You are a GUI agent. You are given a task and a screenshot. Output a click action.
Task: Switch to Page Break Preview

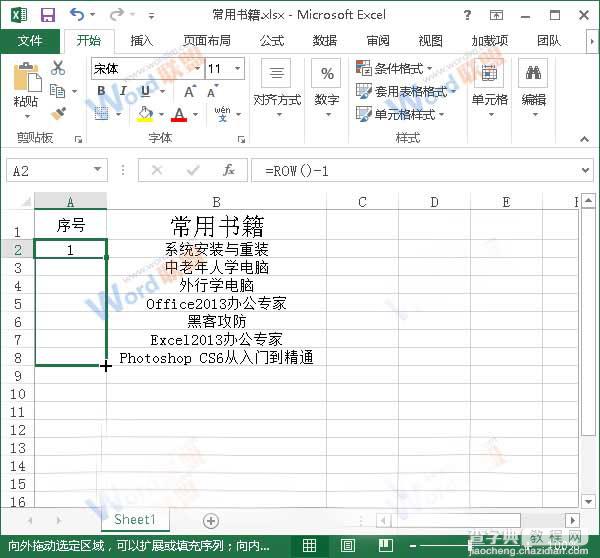click(x=386, y=545)
